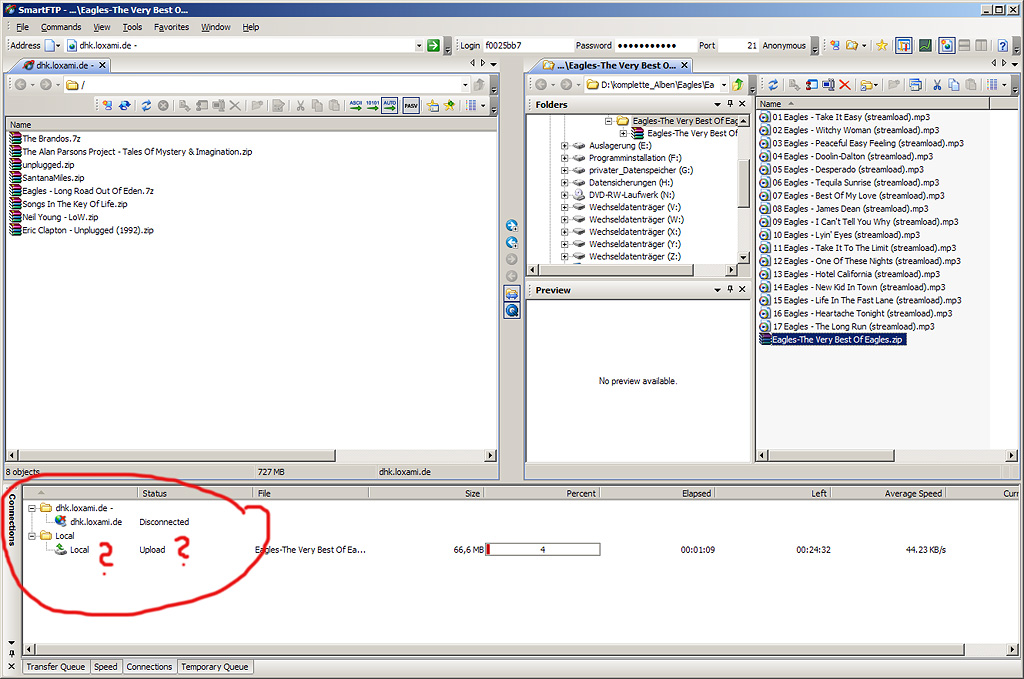Expand the Auslagerung (E:) drive node
The image size is (1024, 679).
pyautogui.click(x=564, y=145)
